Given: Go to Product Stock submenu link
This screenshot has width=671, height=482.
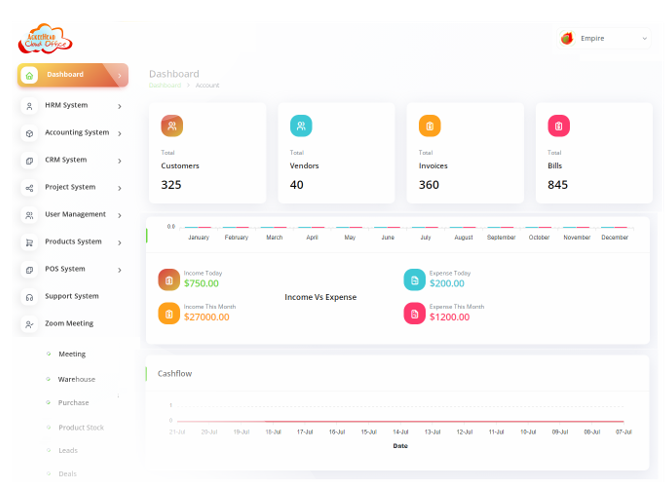Looking at the screenshot, I should click(x=81, y=428).
